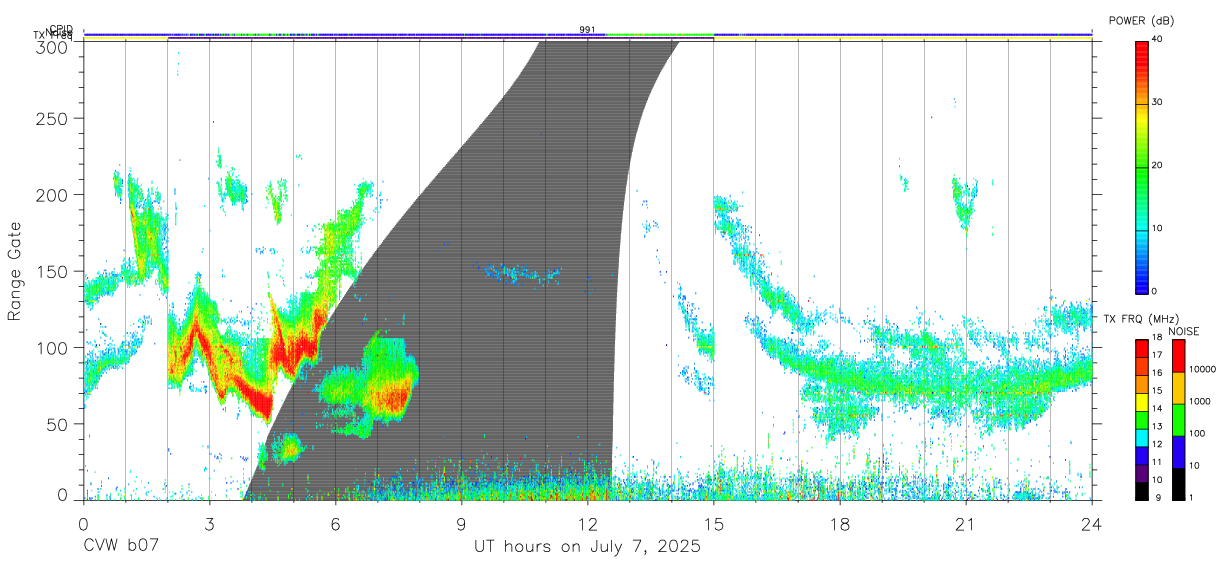This screenshot has width=1228, height=567.
Task: Click the 100 noise legend label
Action: pyautogui.click(x=1197, y=433)
